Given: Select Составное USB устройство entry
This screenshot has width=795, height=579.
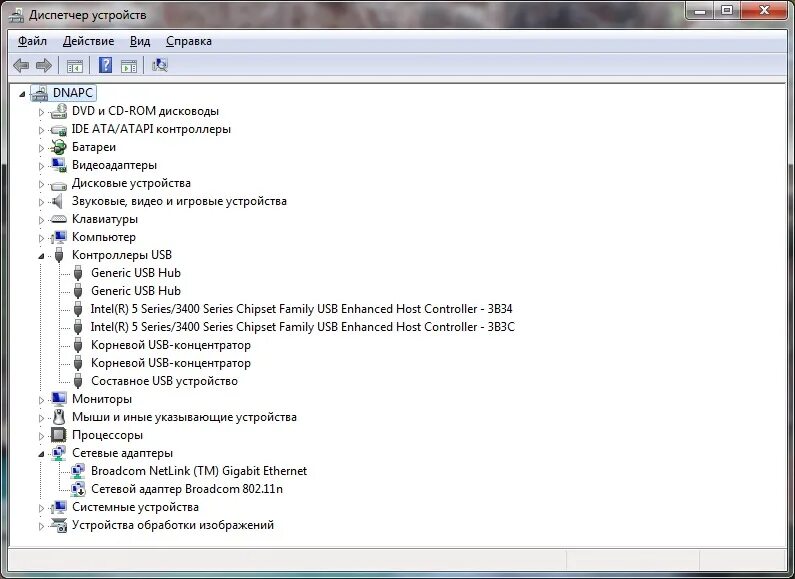Looking at the screenshot, I should pos(164,381).
